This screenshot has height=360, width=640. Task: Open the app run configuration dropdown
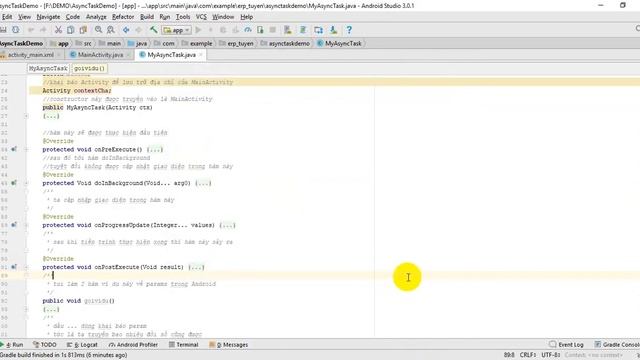point(176,30)
